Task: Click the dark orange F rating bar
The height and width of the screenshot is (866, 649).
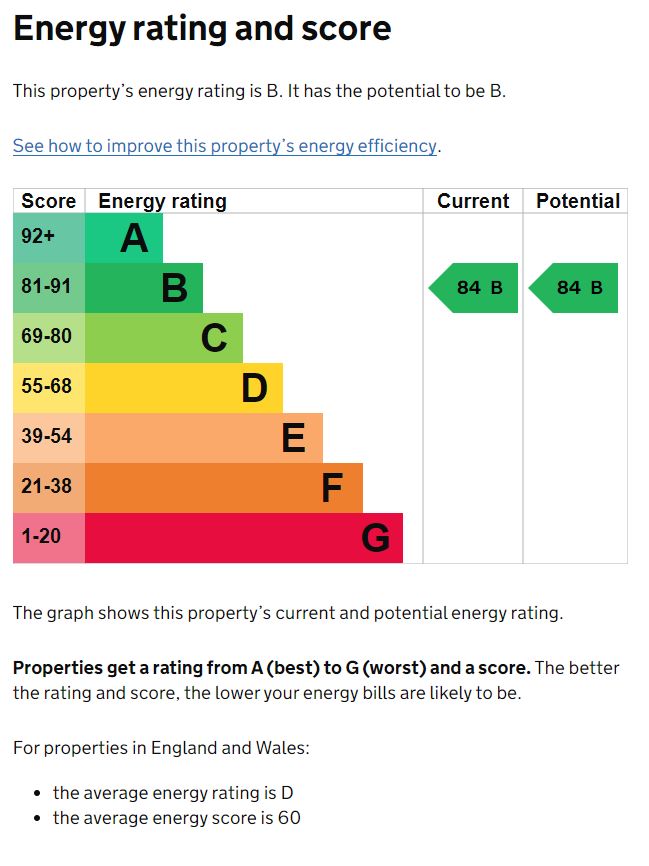Action: [224, 488]
